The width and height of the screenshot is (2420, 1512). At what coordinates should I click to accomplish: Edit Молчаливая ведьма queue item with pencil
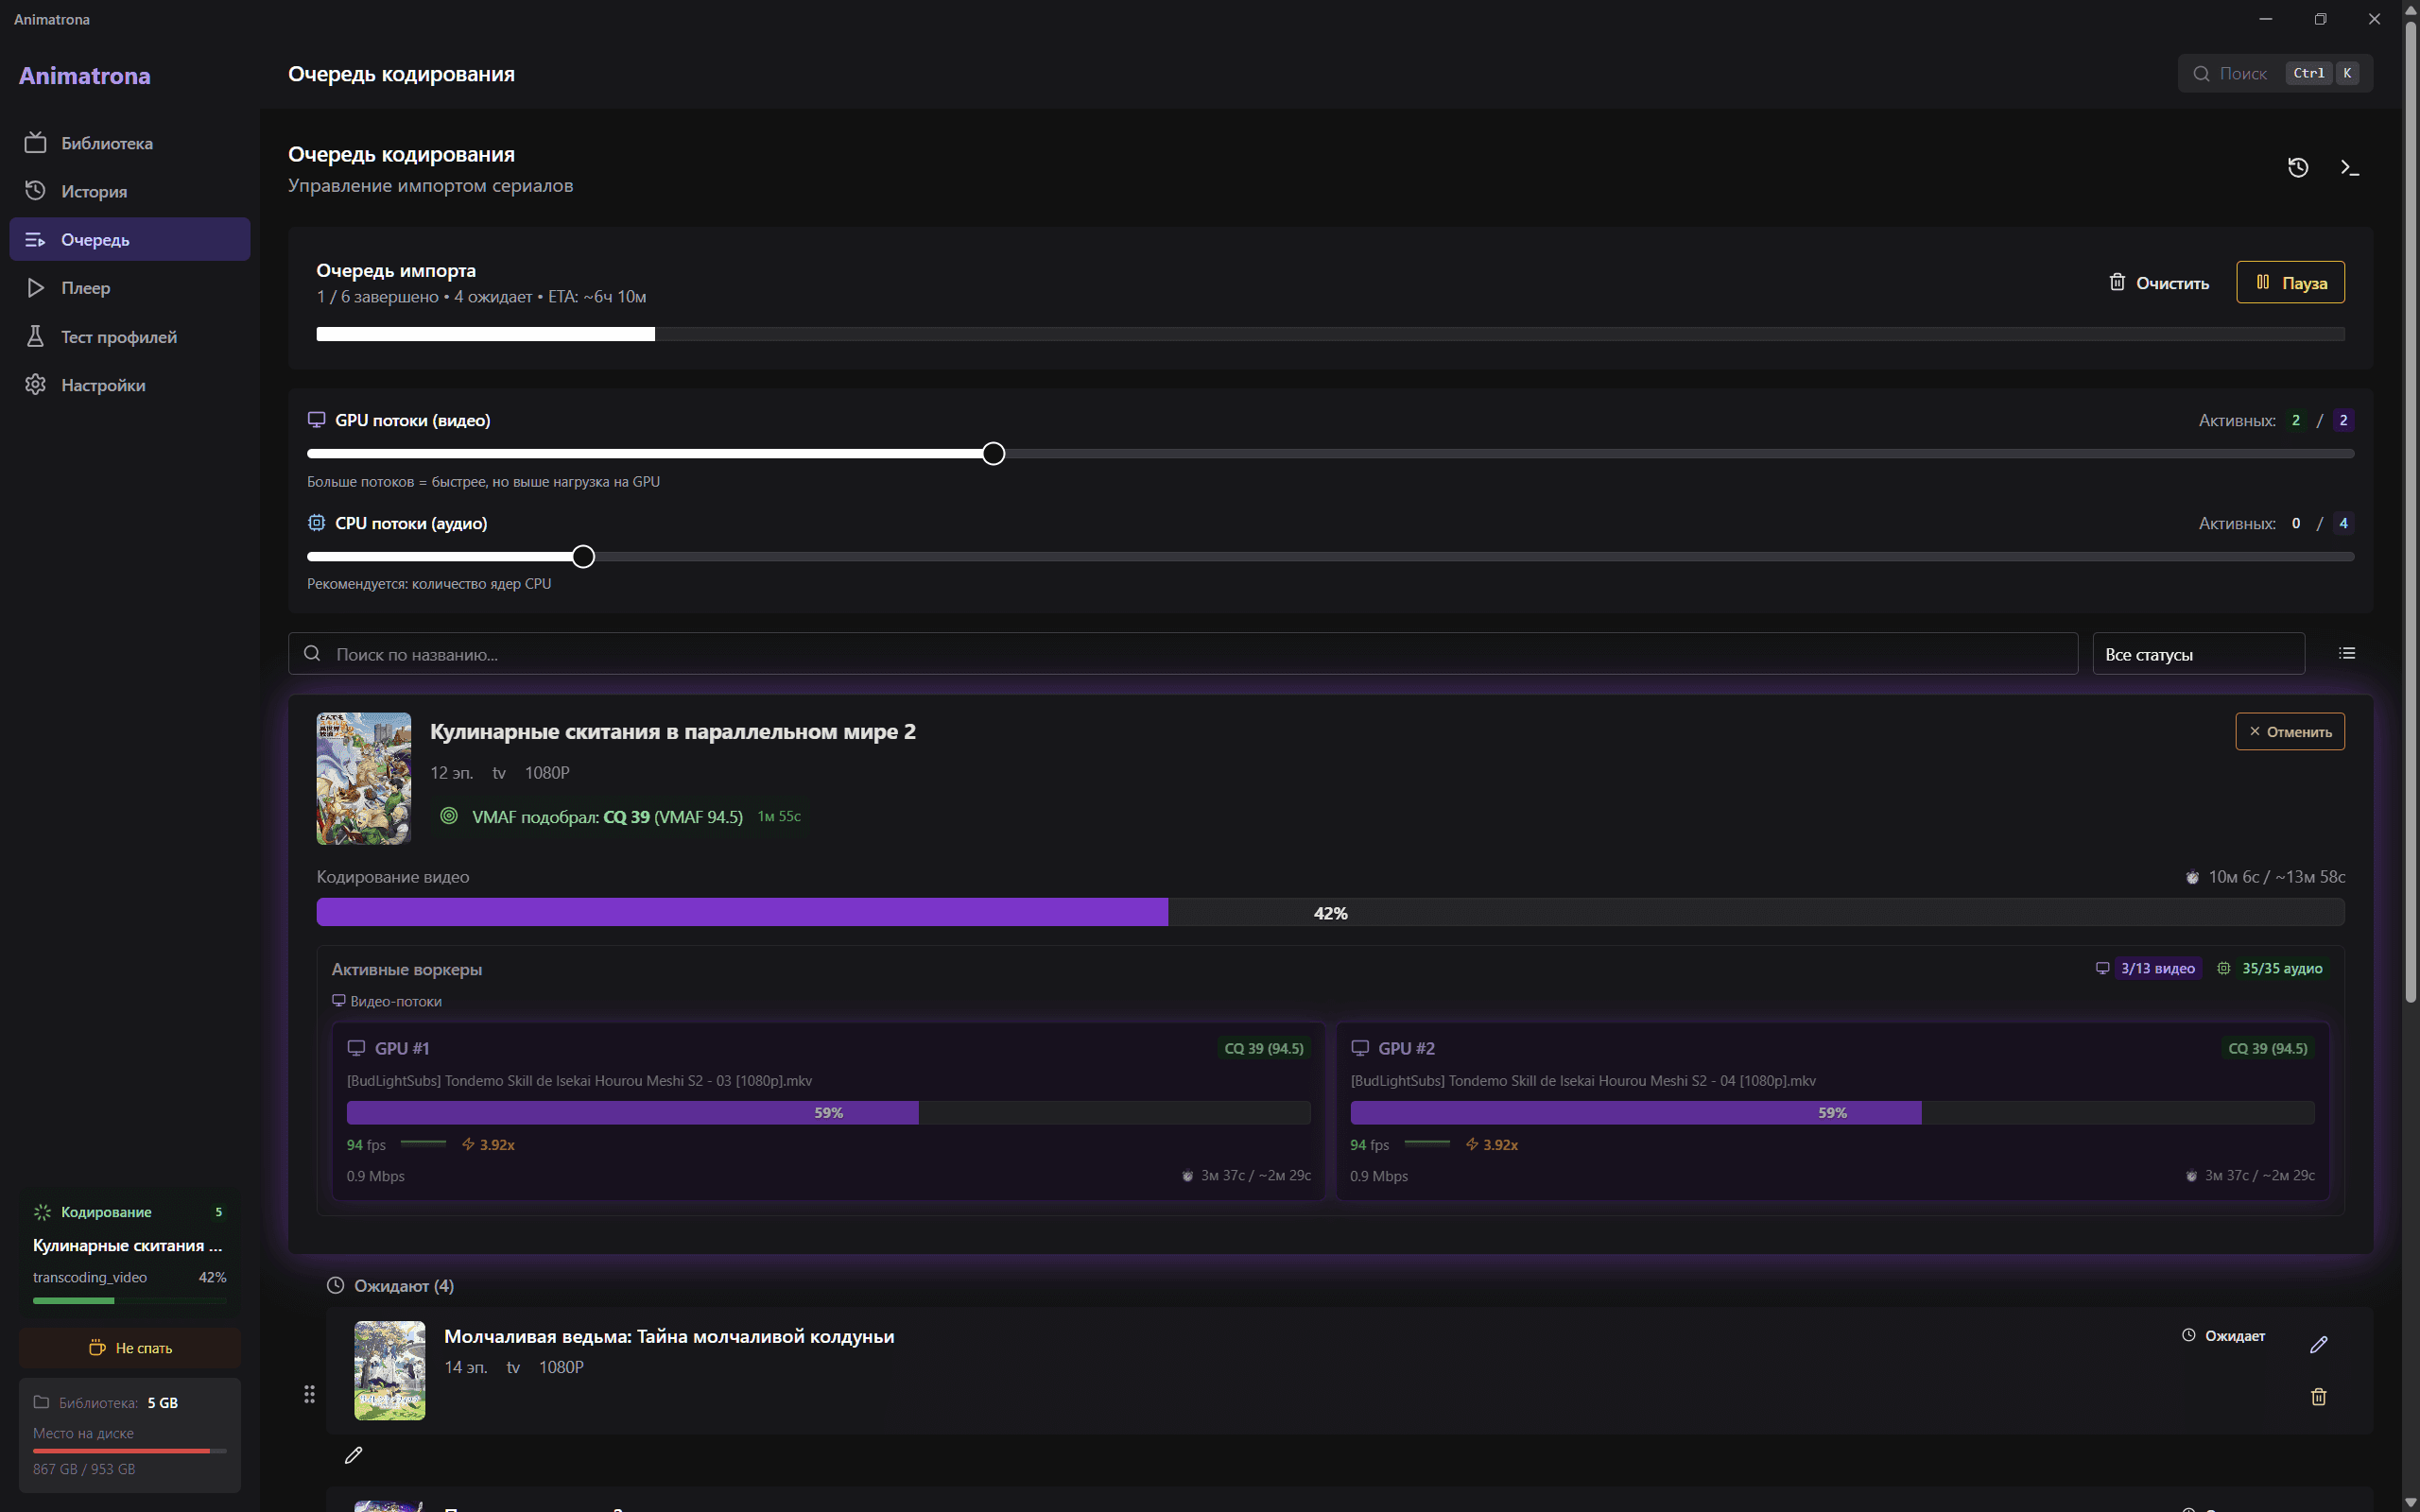[x=2318, y=1345]
